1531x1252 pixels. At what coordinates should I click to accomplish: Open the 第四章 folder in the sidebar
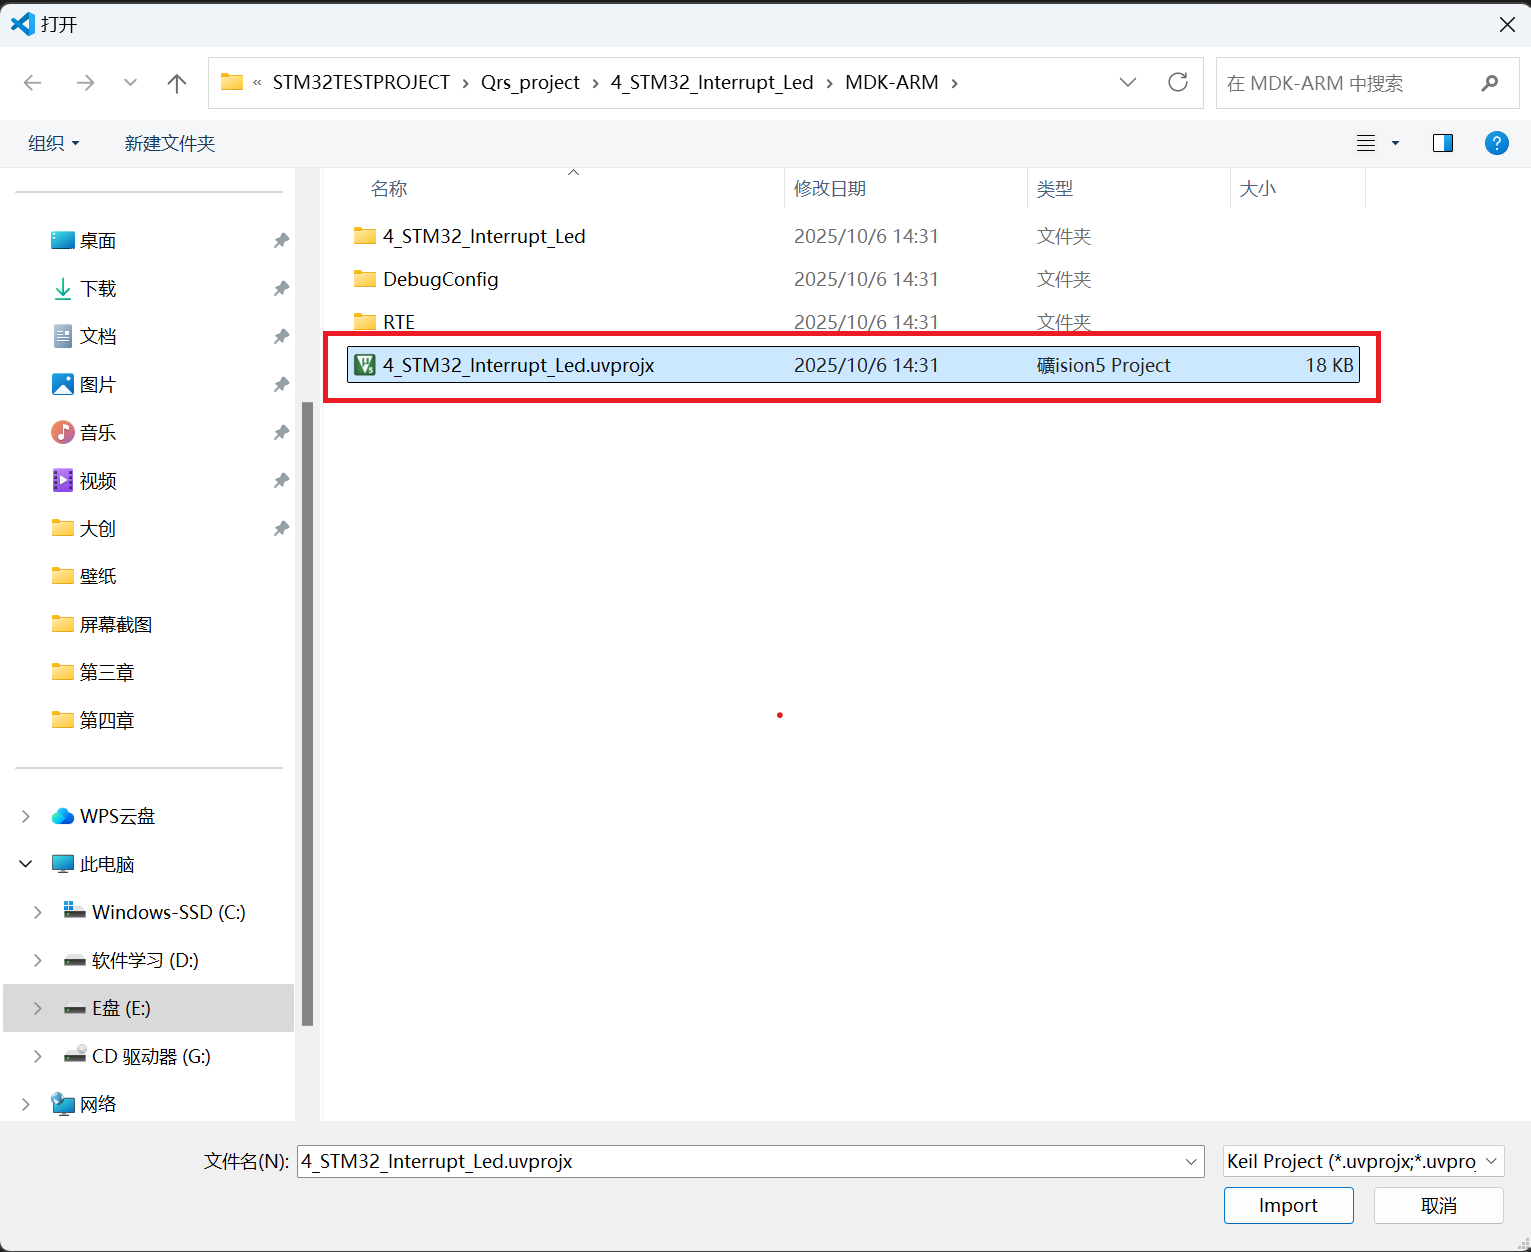107,720
